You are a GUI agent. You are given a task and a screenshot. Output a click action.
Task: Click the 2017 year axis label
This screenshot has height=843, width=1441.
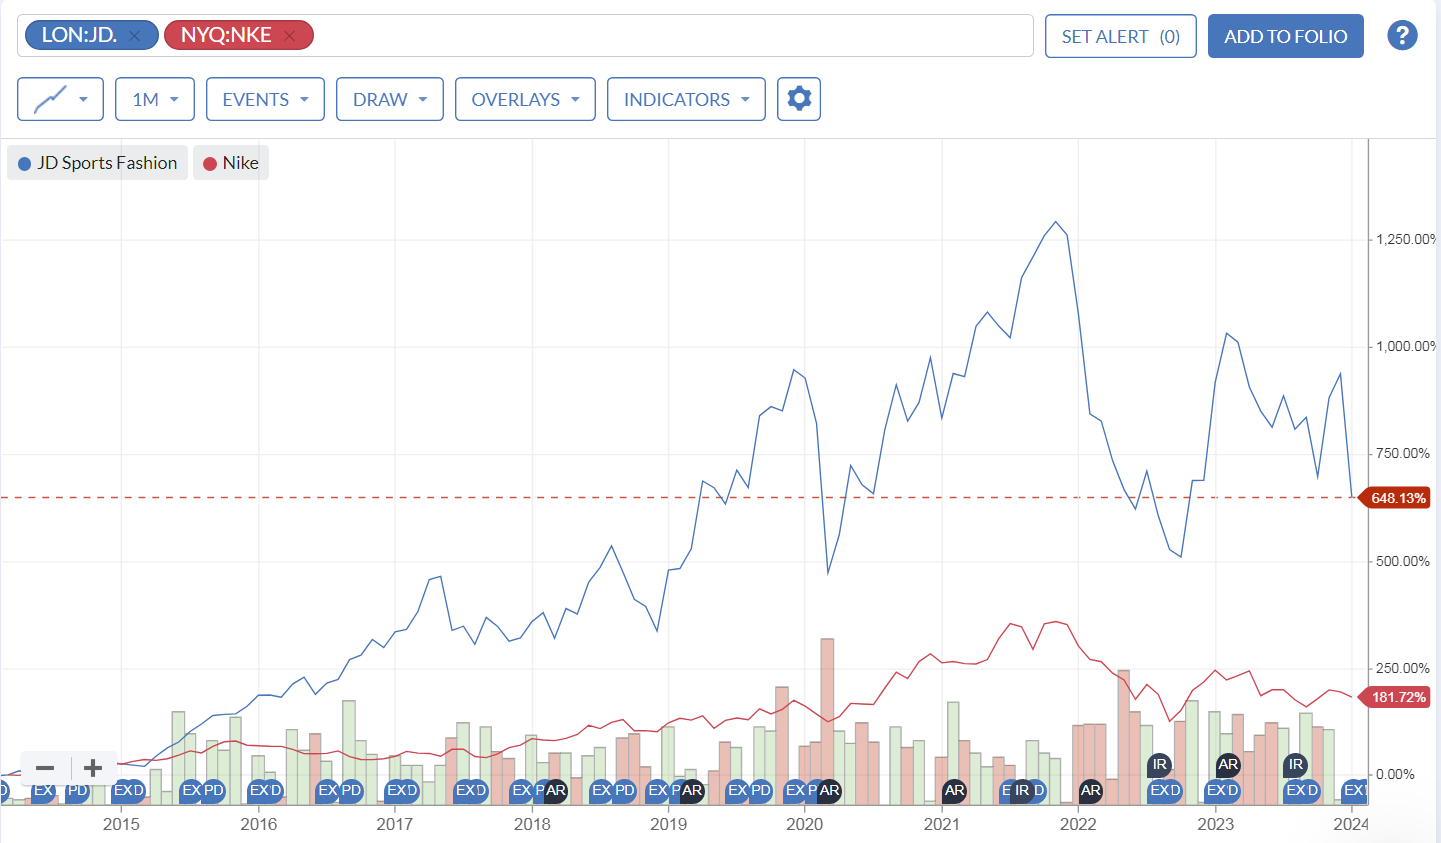pos(394,824)
